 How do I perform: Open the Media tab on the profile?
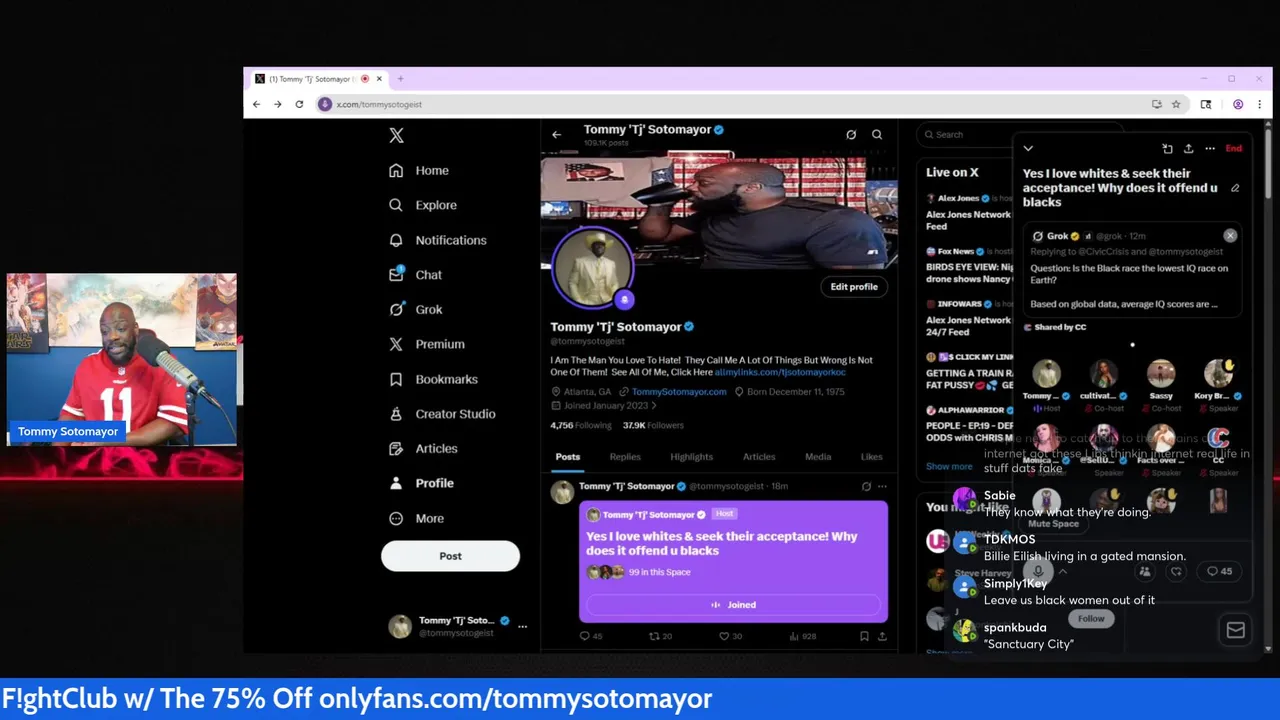click(818, 457)
